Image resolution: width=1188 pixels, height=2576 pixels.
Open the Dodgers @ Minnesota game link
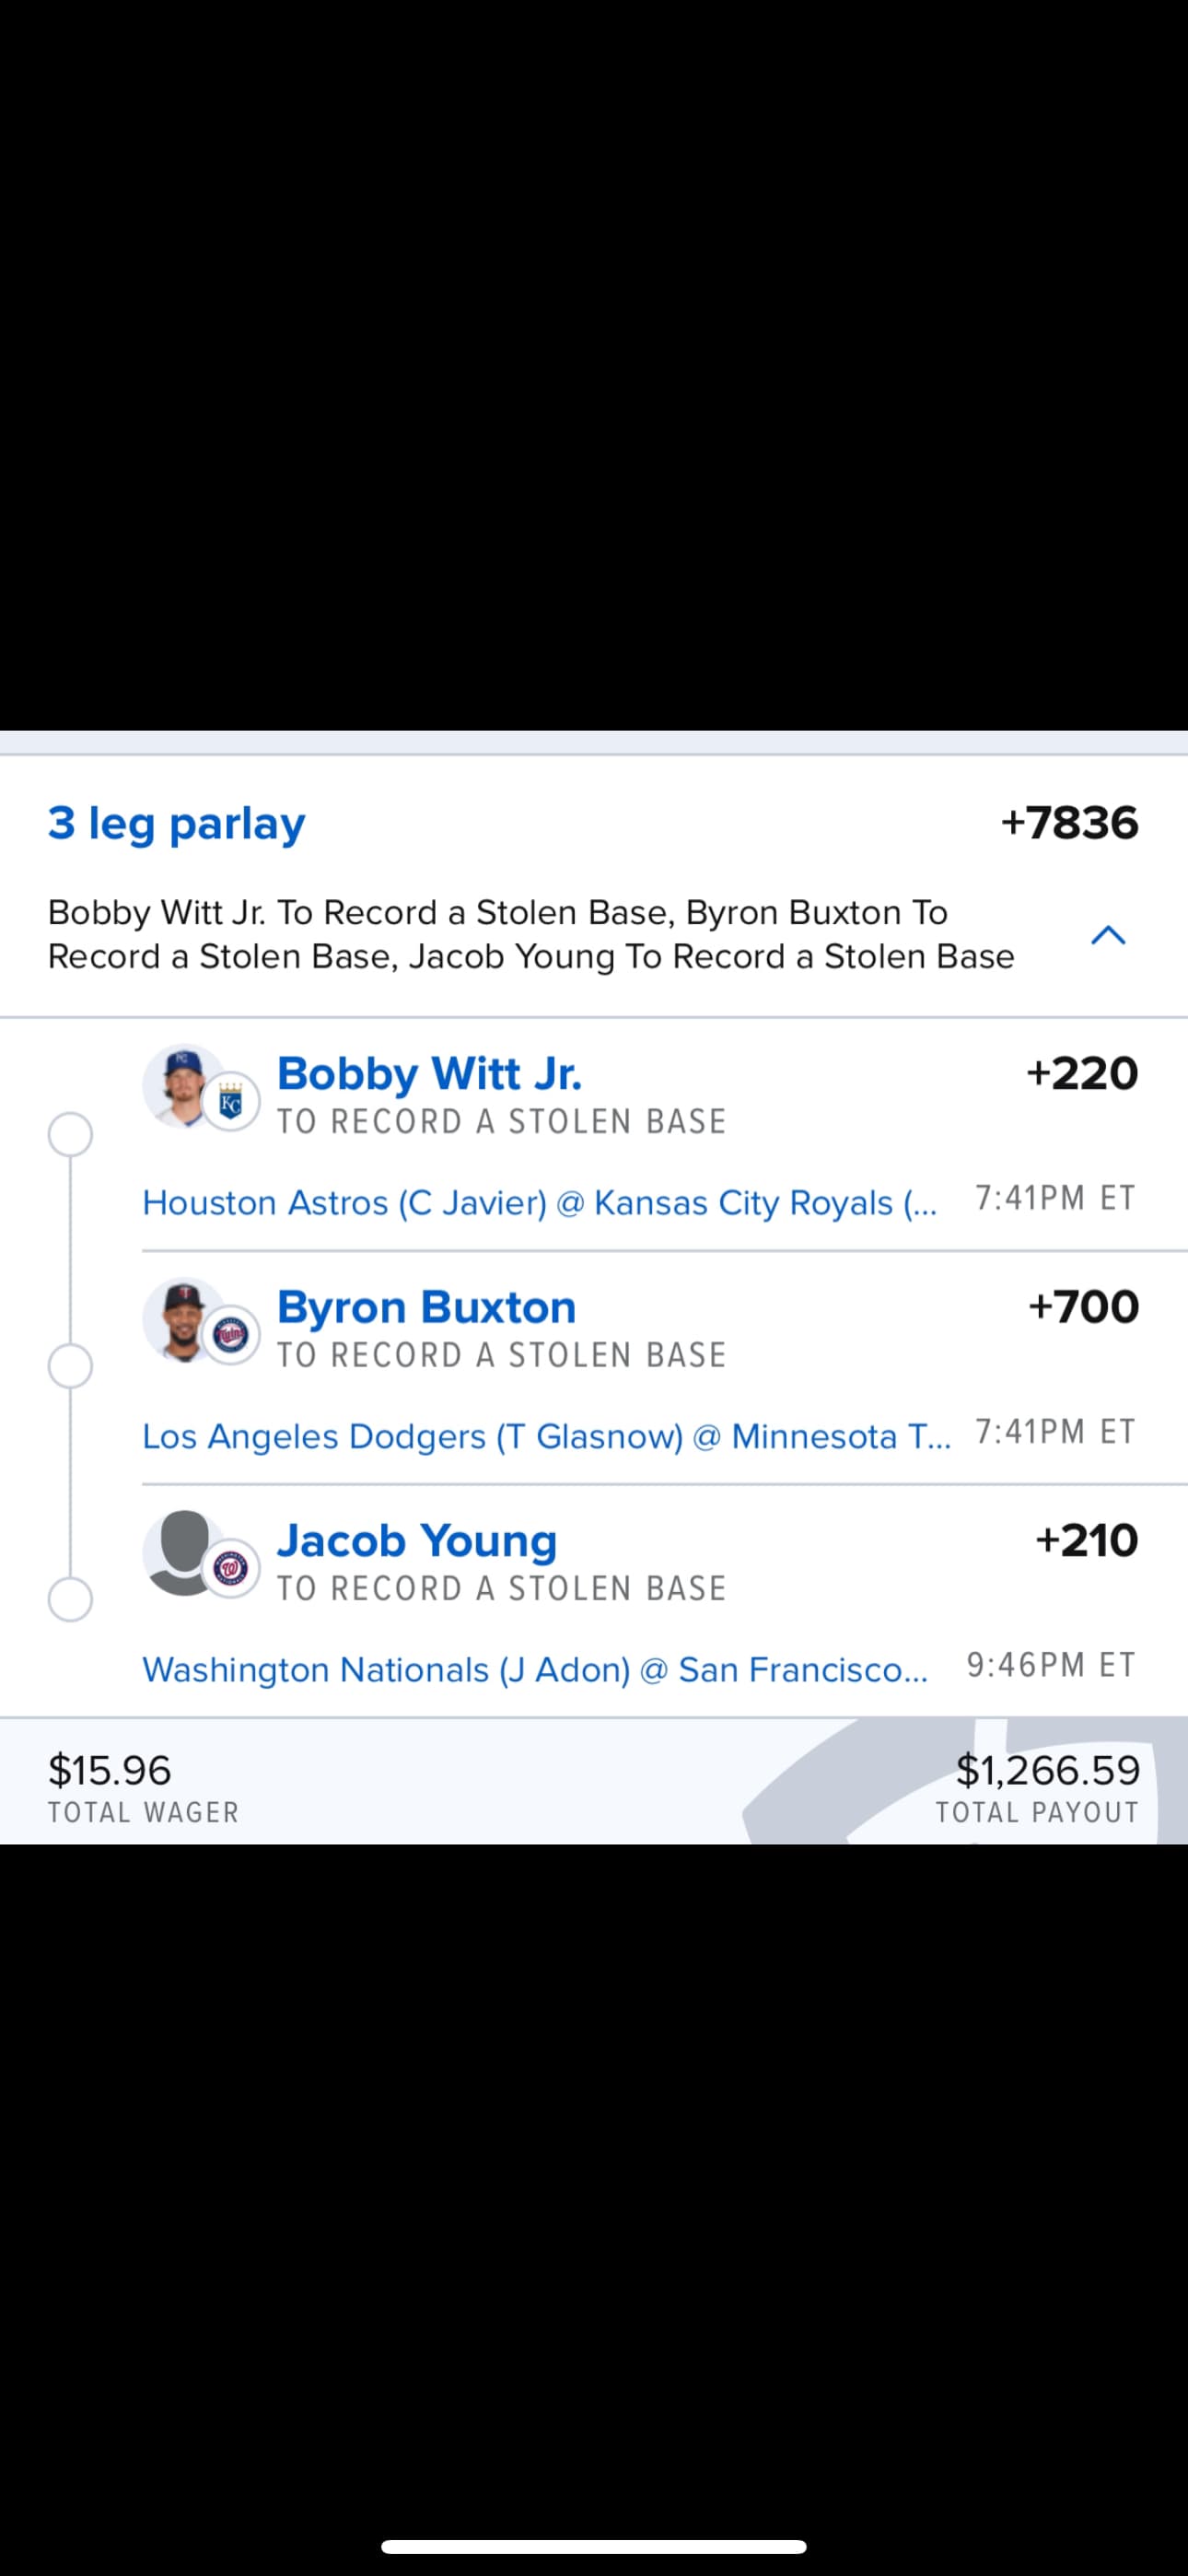(546, 1436)
